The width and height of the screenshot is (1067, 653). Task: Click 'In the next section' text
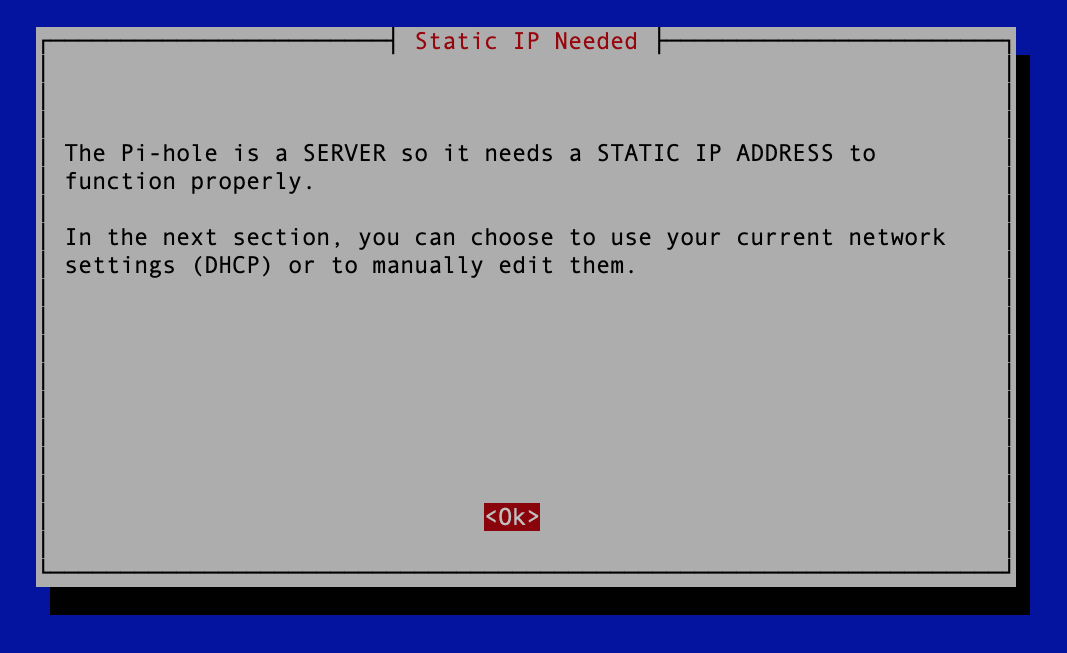(198, 237)
